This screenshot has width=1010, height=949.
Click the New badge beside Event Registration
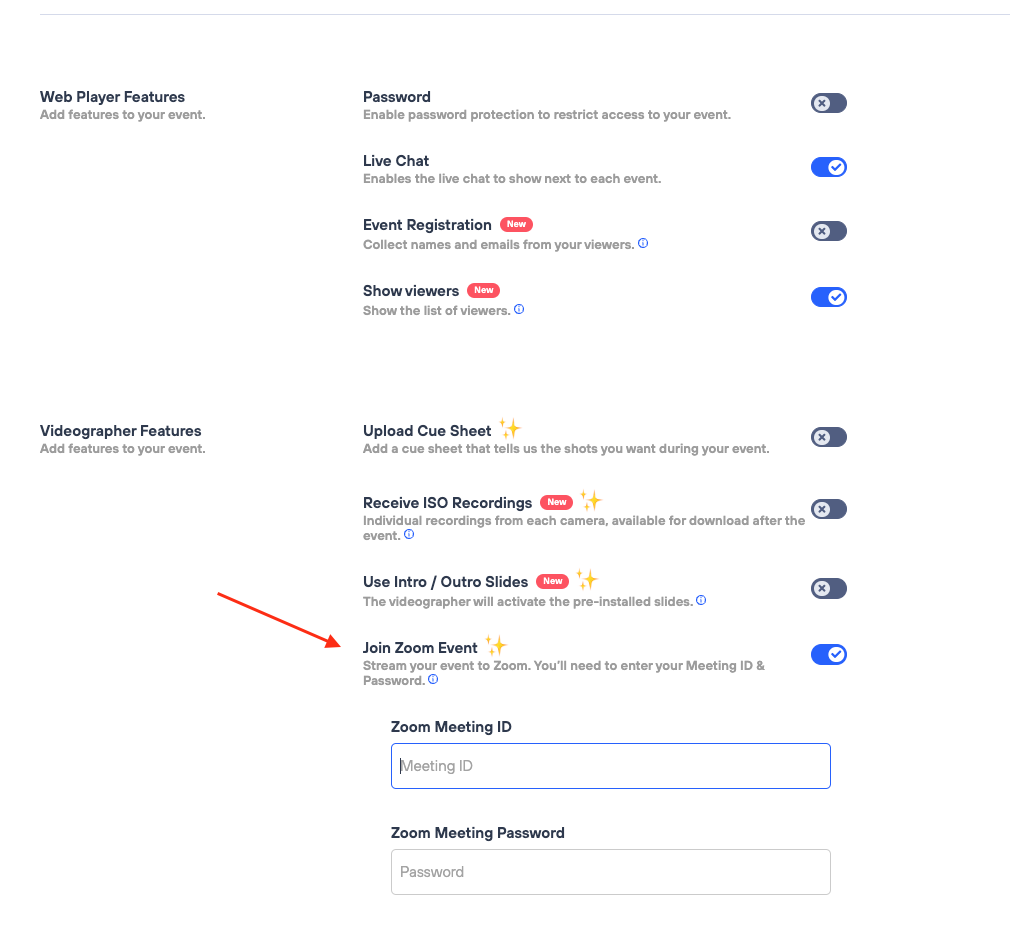(516, 224)
